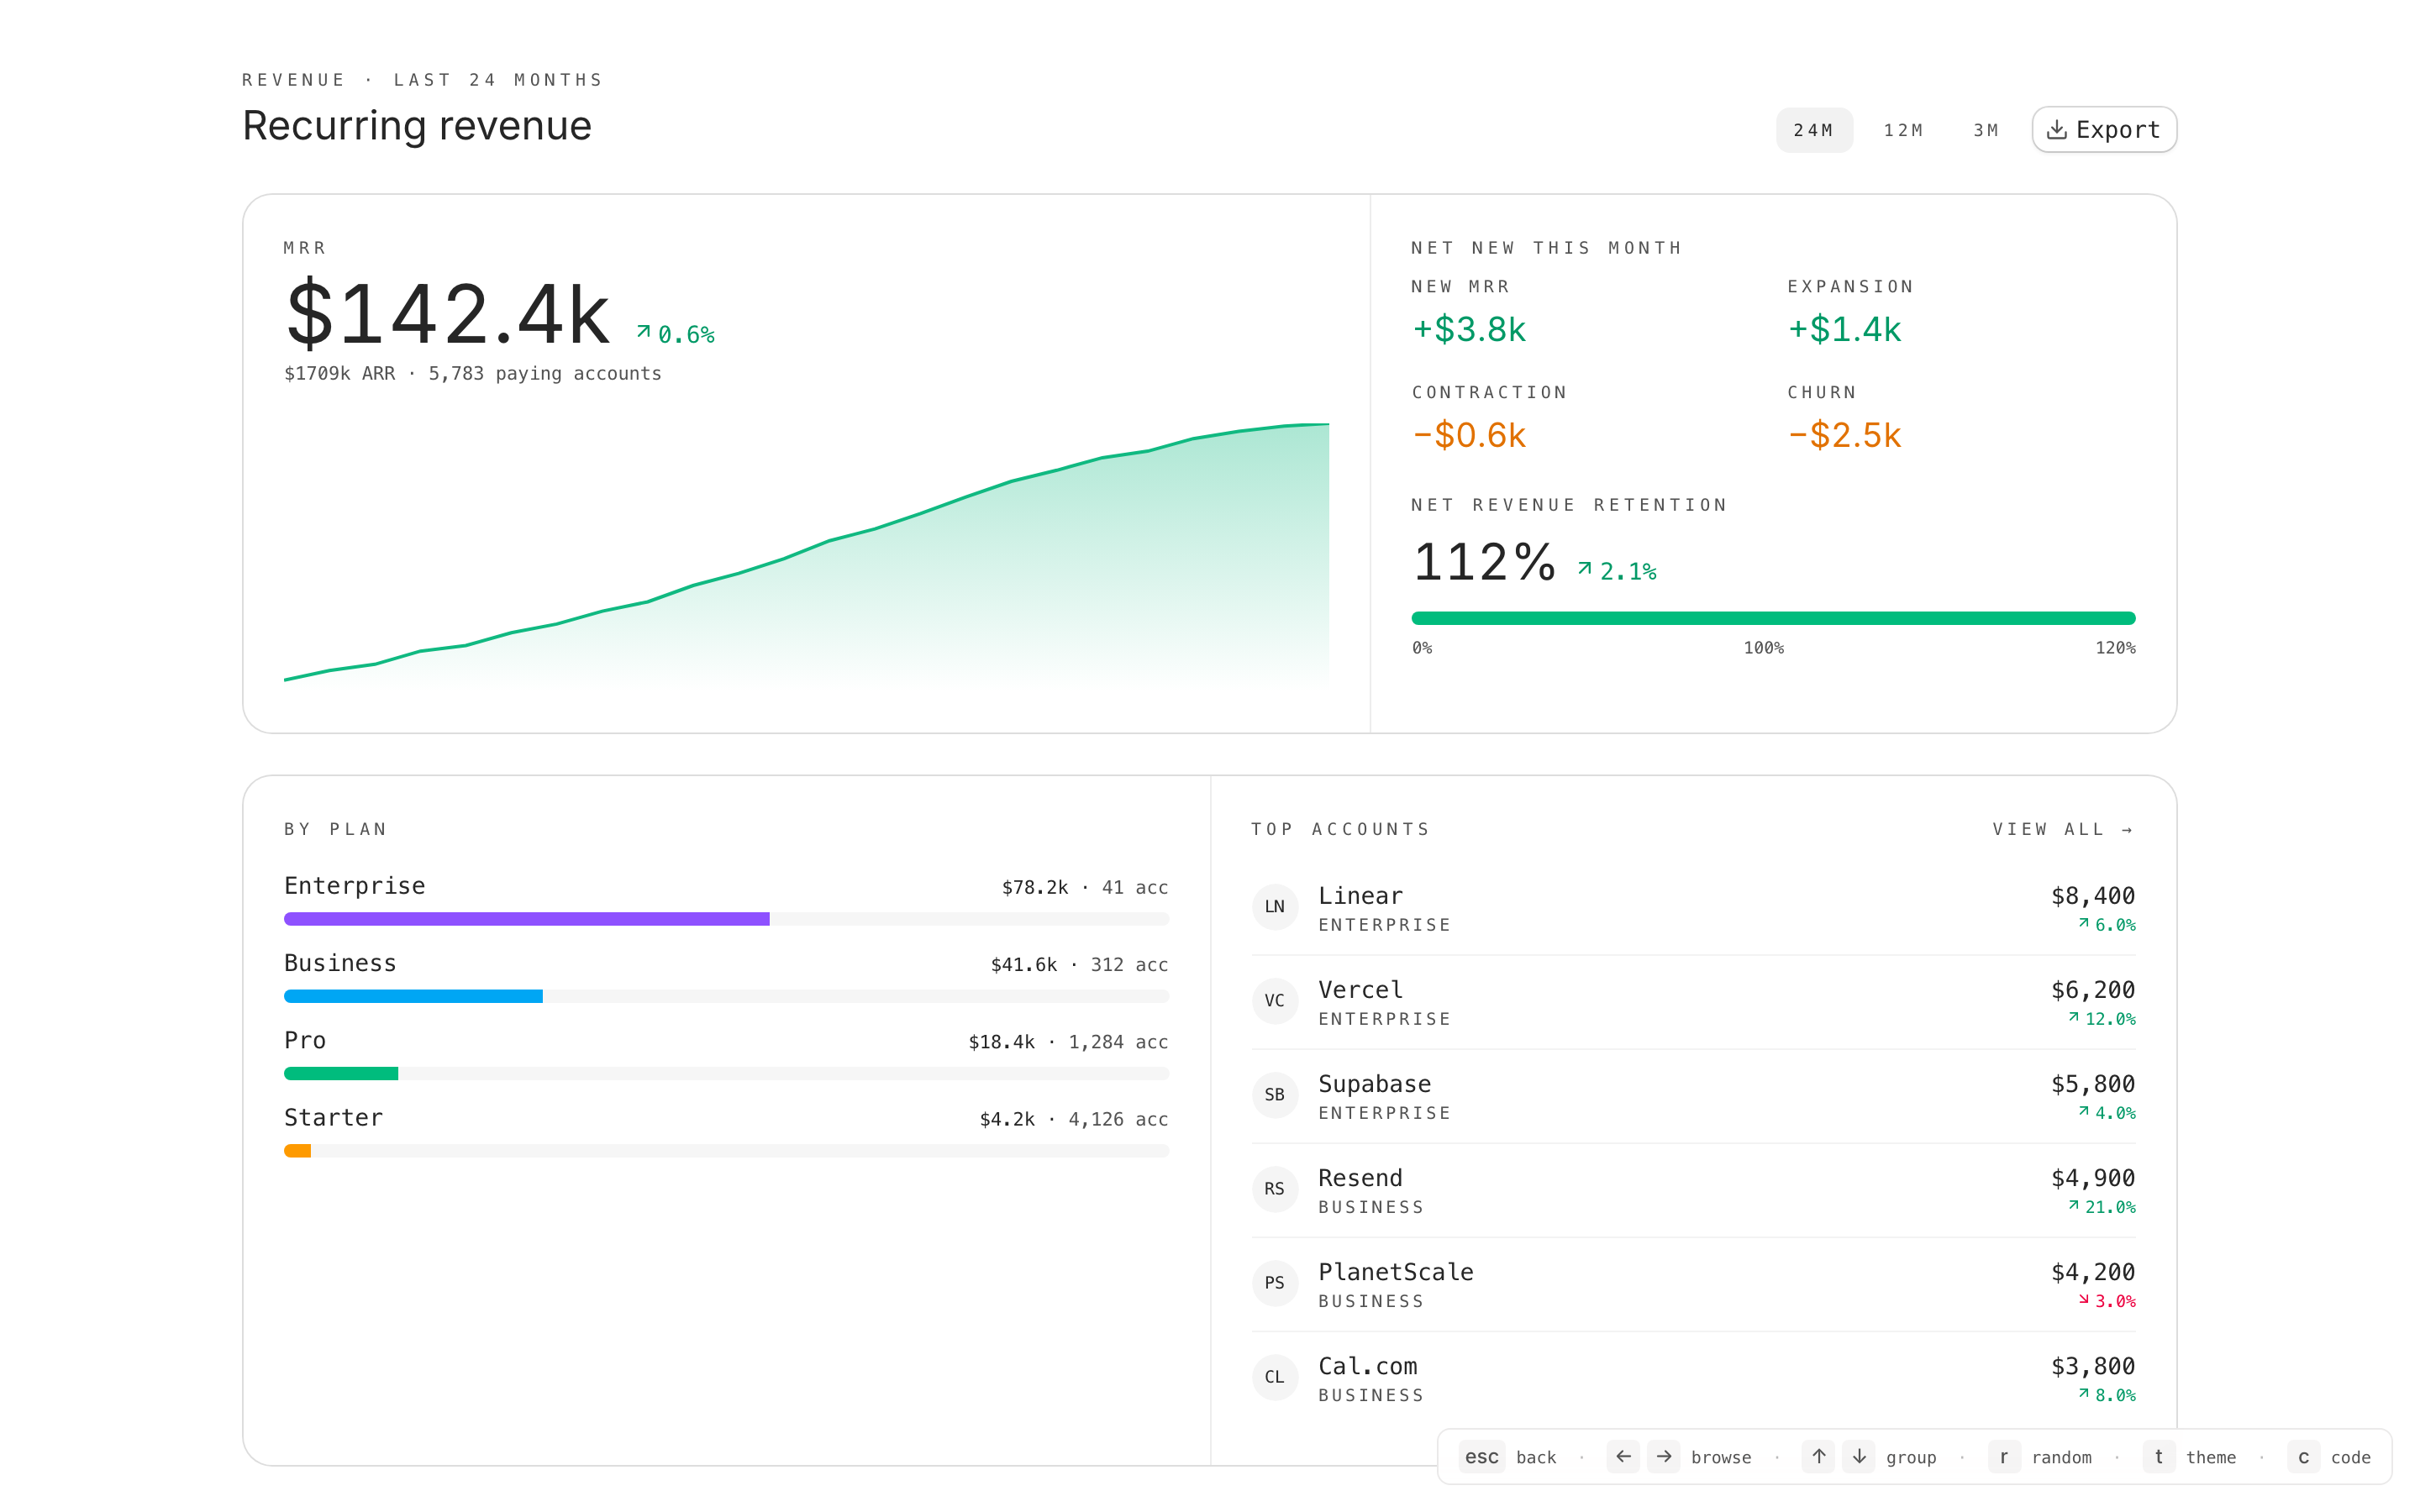This screenshot has width=2420, height=1512.
Task: Toggle theme with the t key
Action: (x=2158, y=1457)
